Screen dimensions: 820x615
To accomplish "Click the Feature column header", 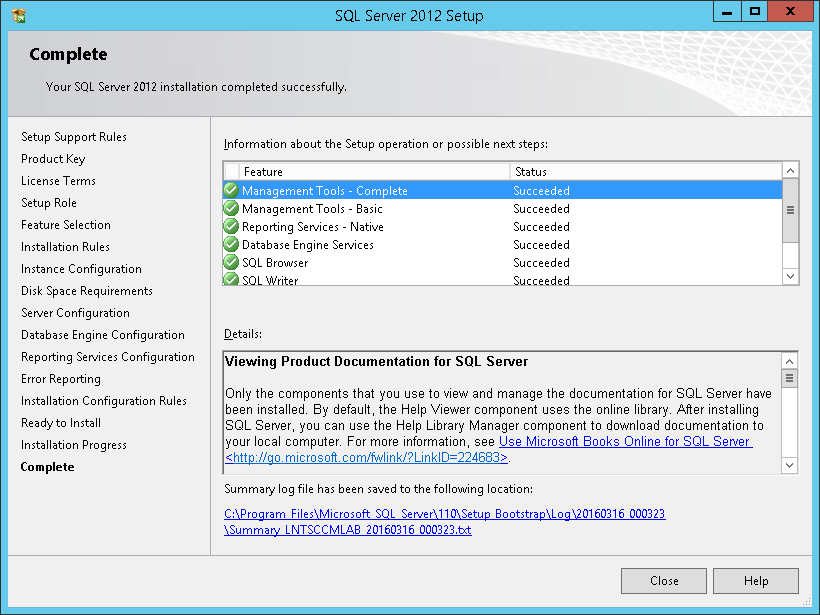I will coord(374,172).
